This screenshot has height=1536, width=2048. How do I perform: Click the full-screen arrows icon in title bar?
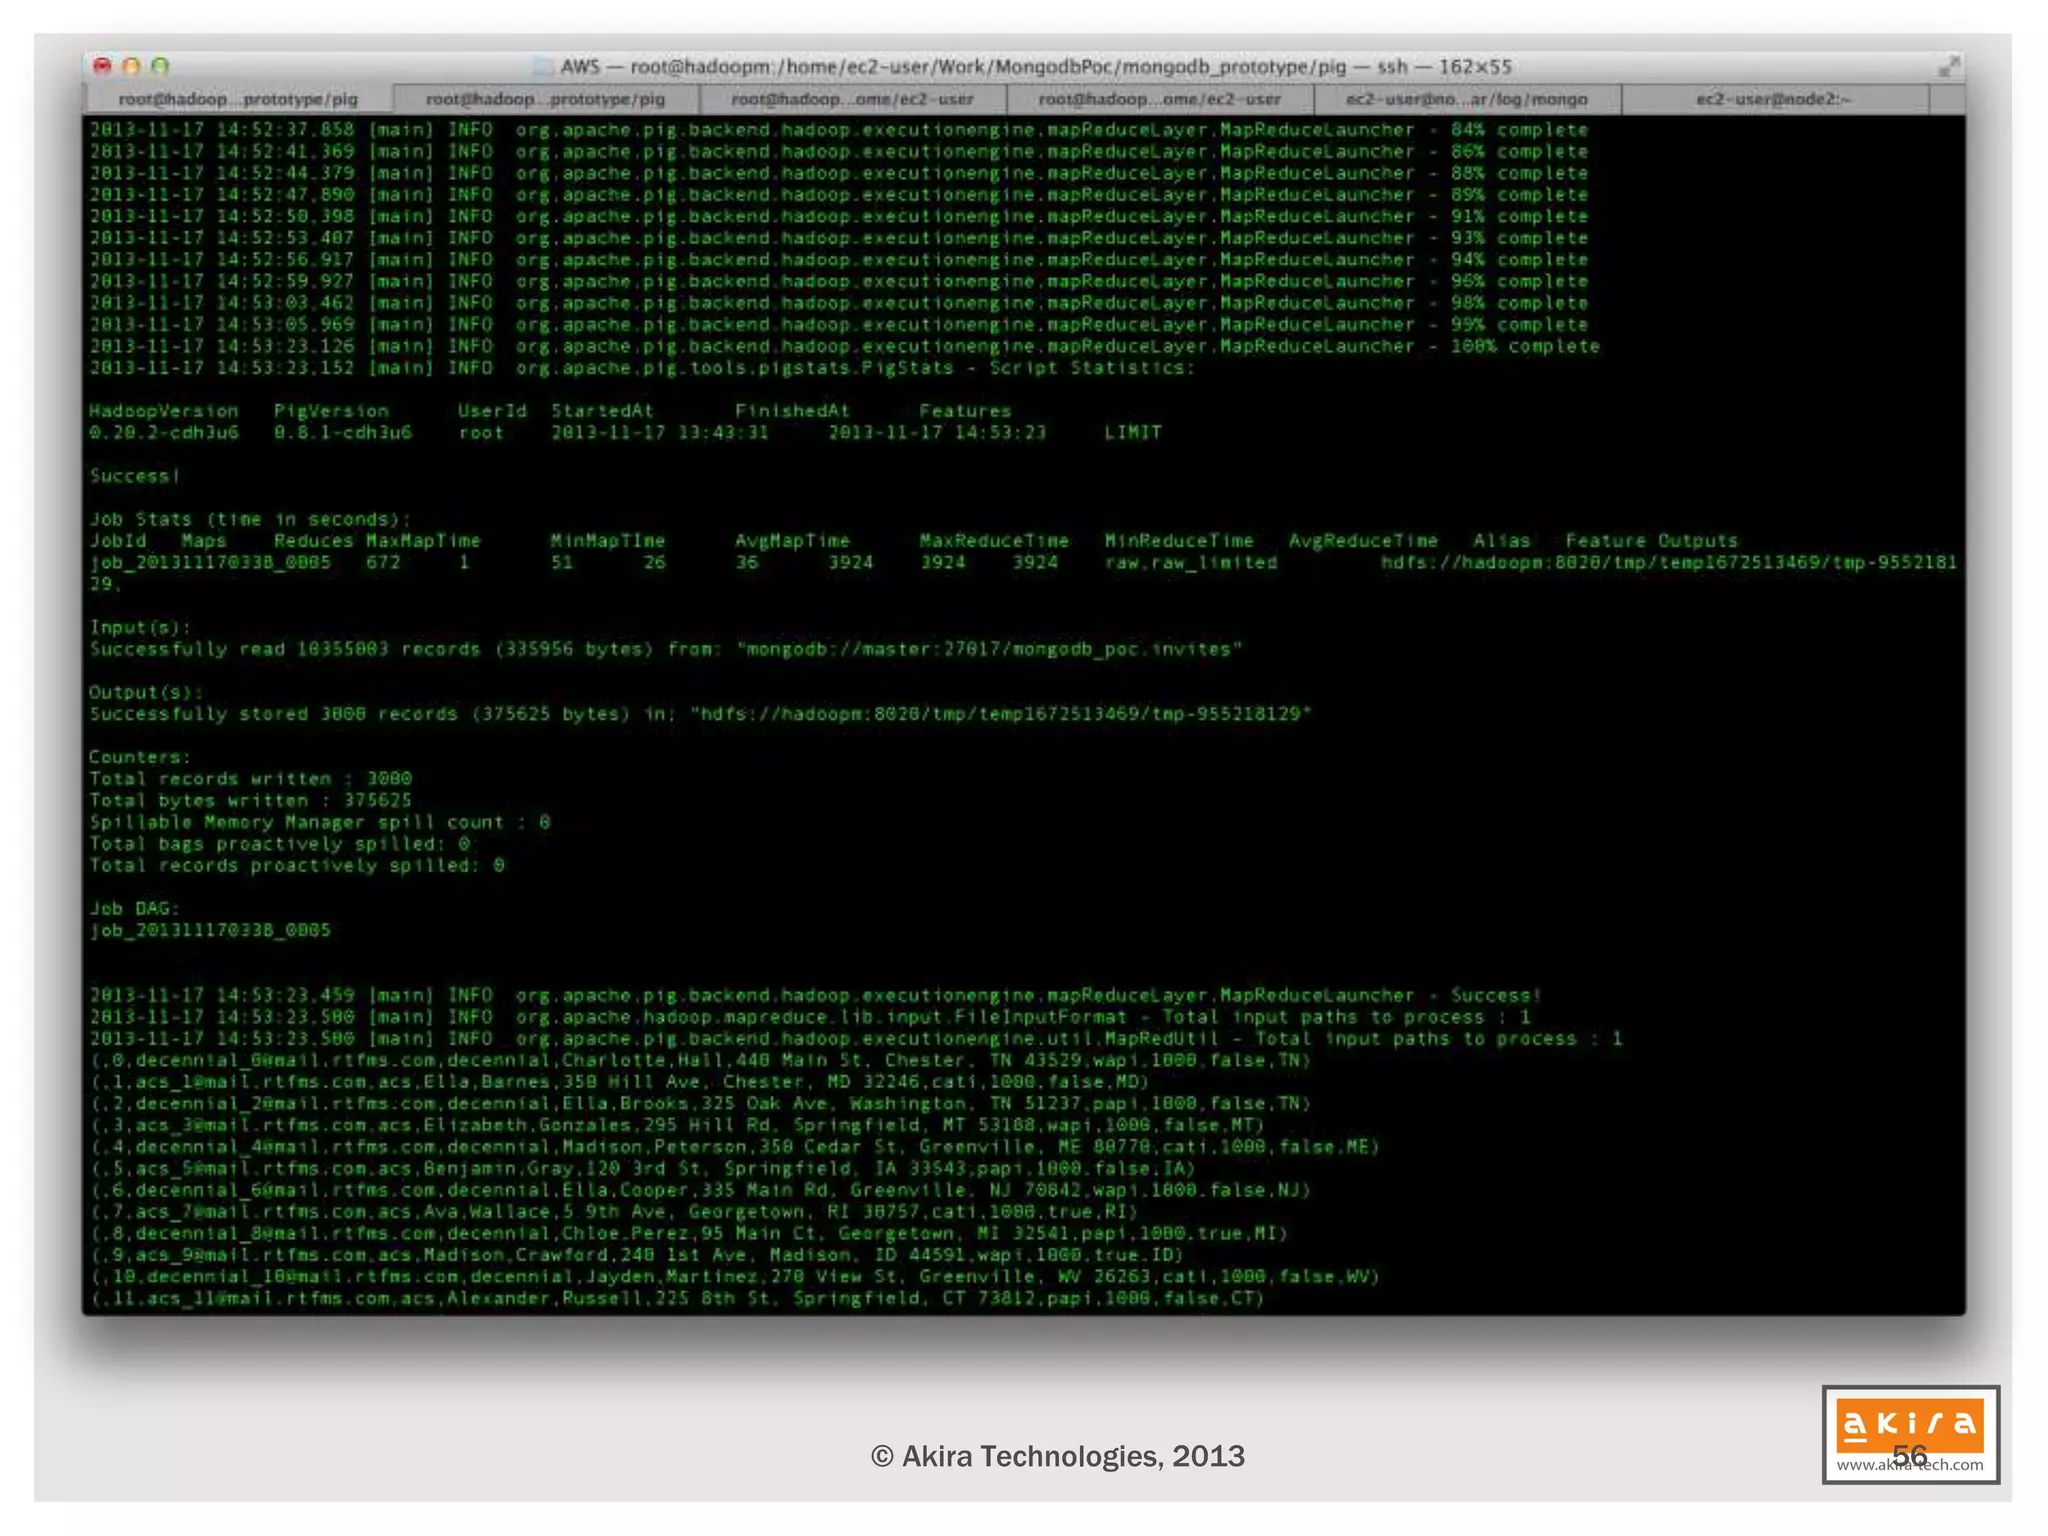tap(1947, 67)
